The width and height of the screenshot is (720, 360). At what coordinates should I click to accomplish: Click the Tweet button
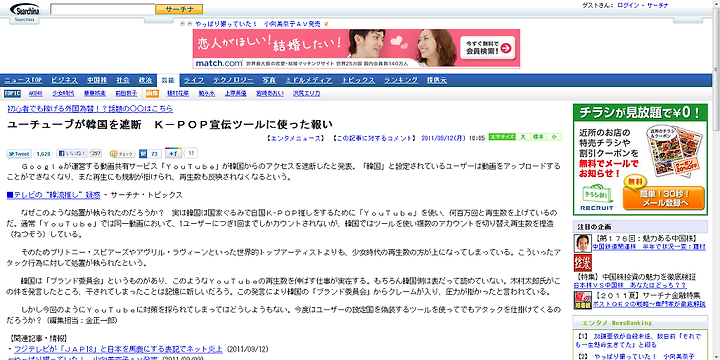point(19,154)
